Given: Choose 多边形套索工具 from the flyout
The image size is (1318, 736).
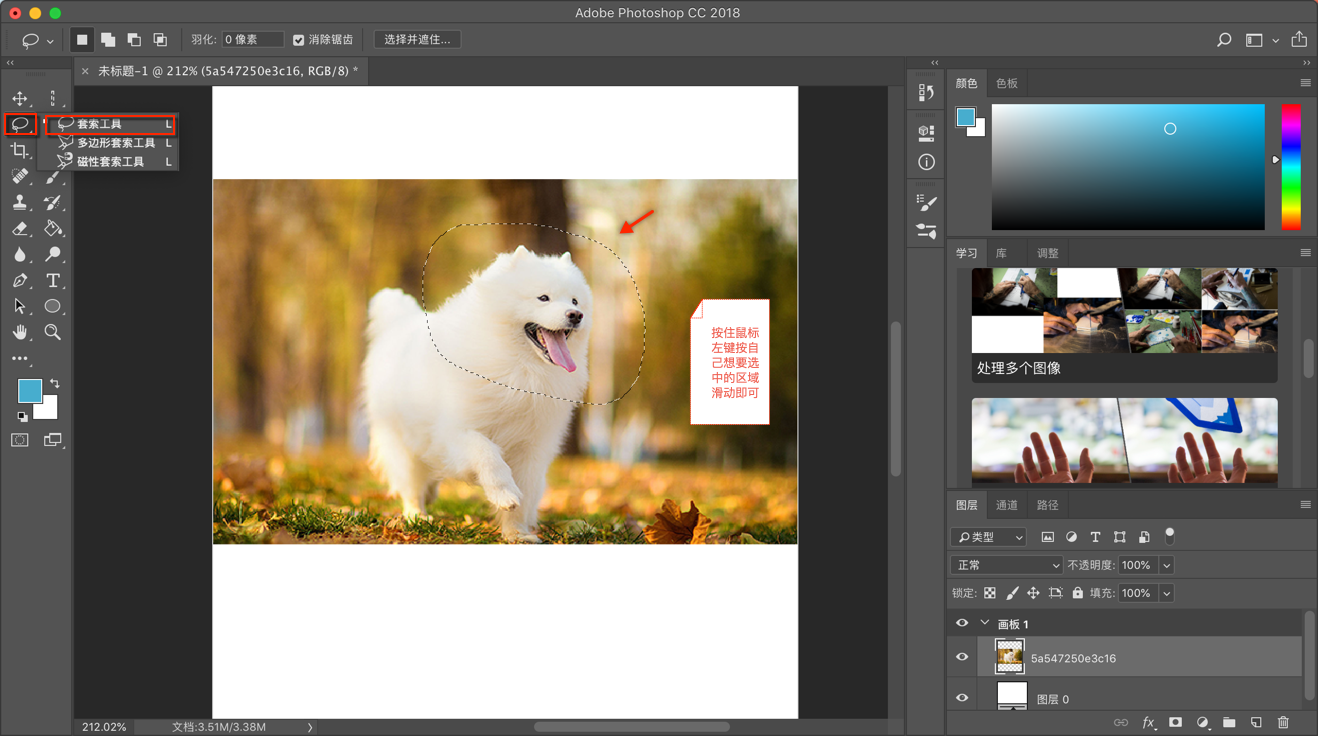Looking at the screenshot, I should point(115,143).
